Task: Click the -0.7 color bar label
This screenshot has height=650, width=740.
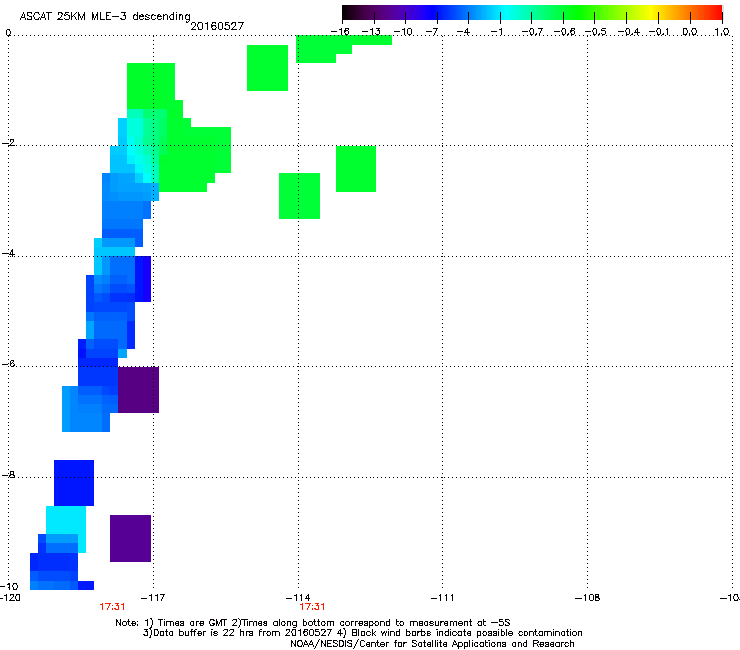Action: coord(532,32)
